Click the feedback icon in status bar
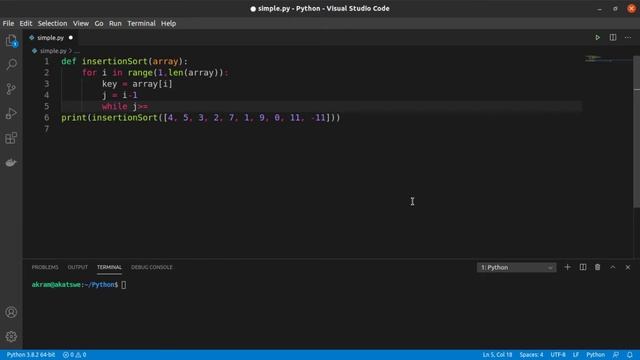 616,355
